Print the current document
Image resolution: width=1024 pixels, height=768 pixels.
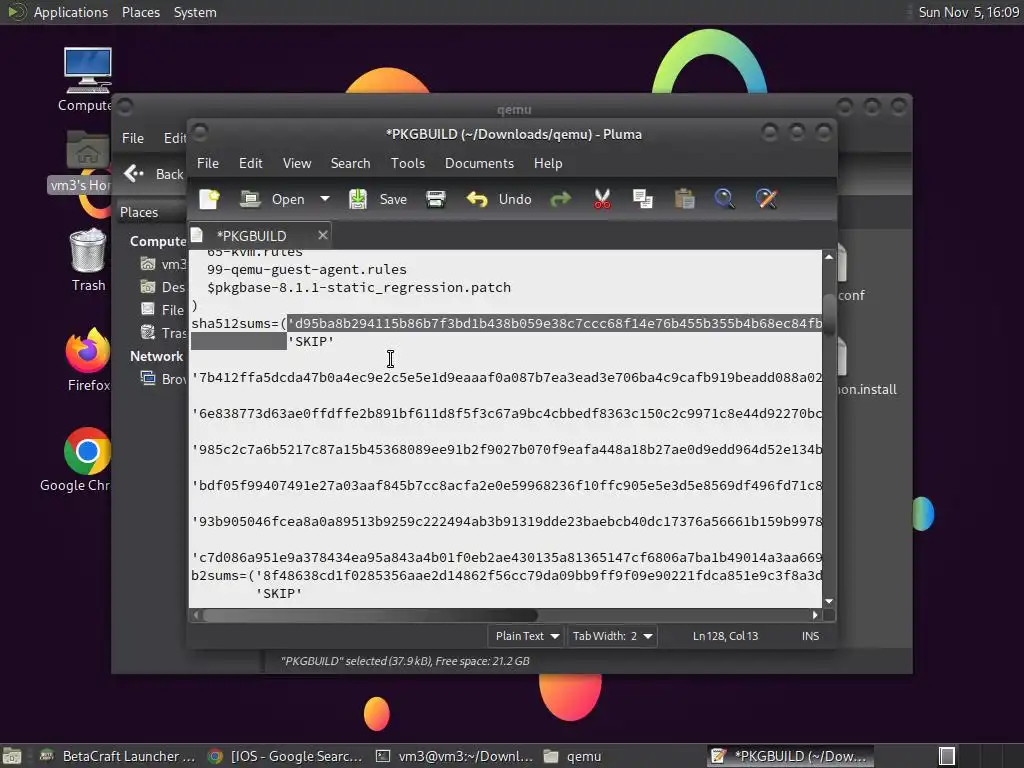click(436, 199)
